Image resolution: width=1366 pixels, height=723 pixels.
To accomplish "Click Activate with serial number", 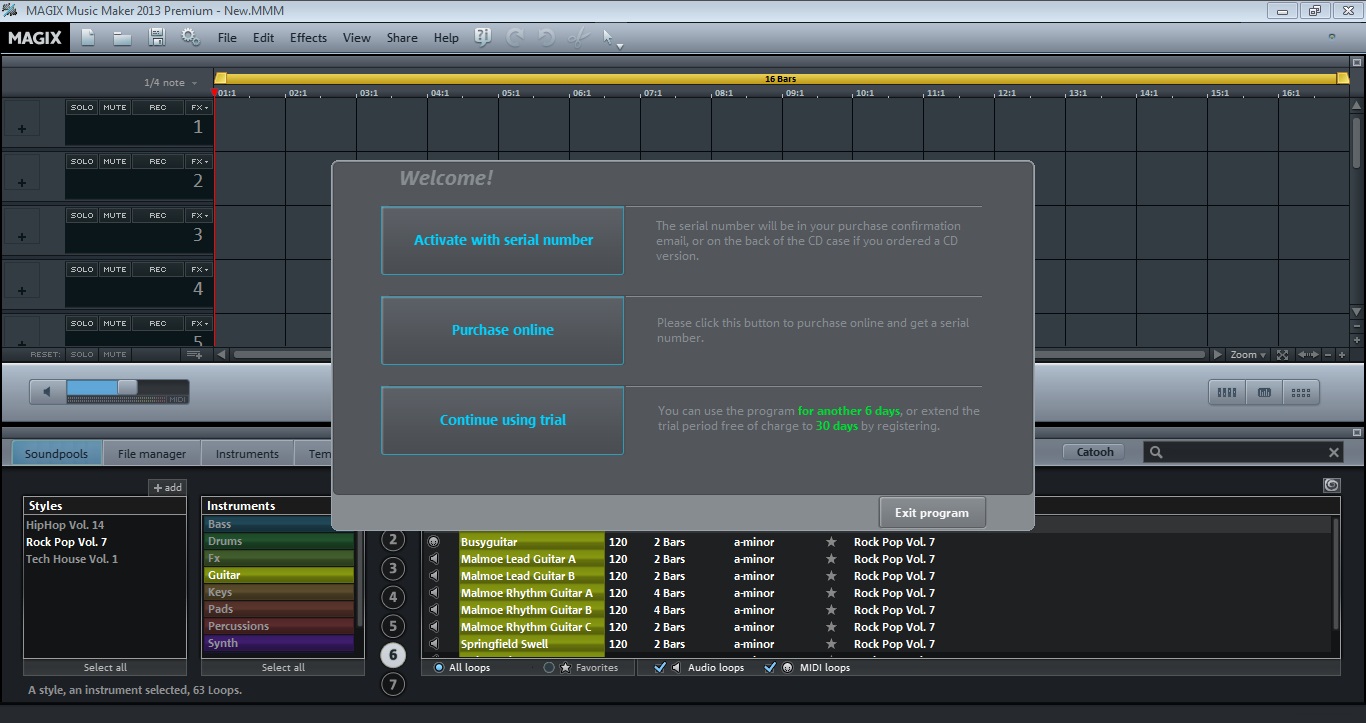I will [502, 240].
